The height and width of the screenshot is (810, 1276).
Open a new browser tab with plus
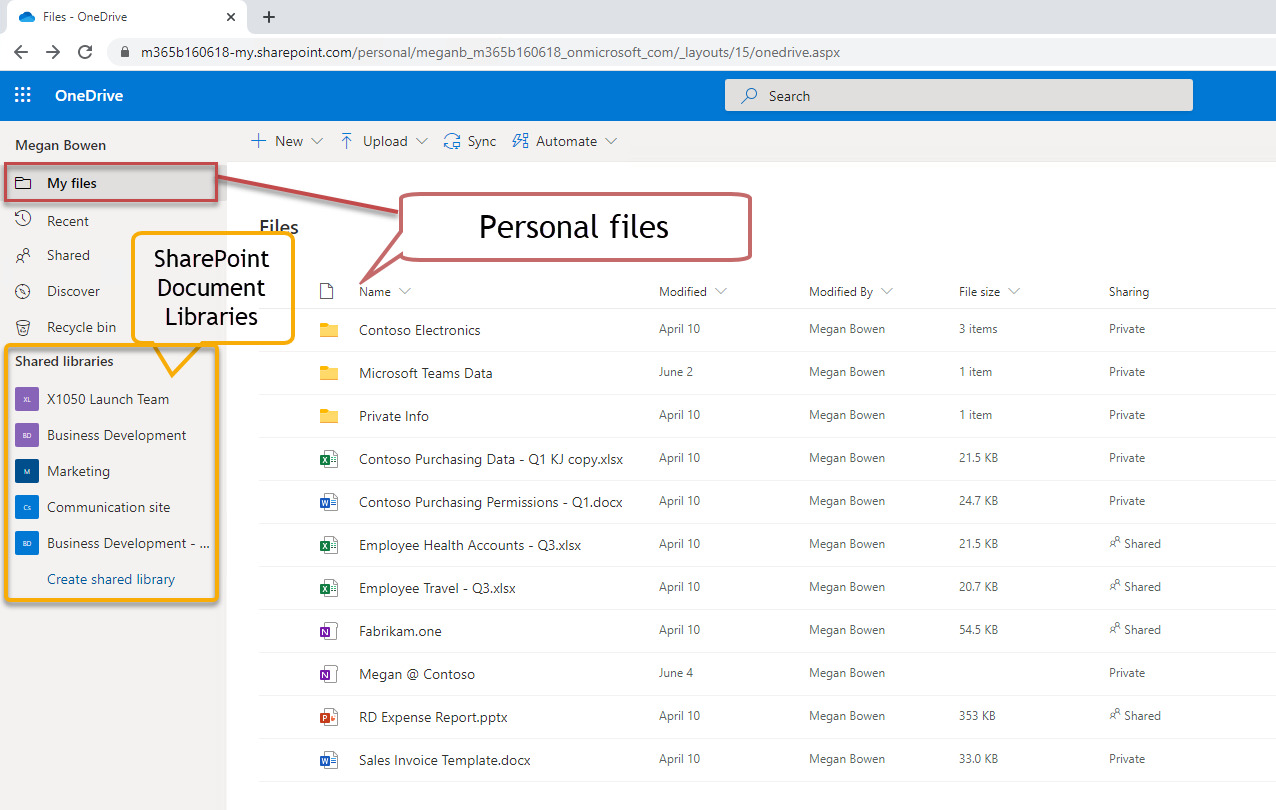pyautogui.click(x=268, y=17)
